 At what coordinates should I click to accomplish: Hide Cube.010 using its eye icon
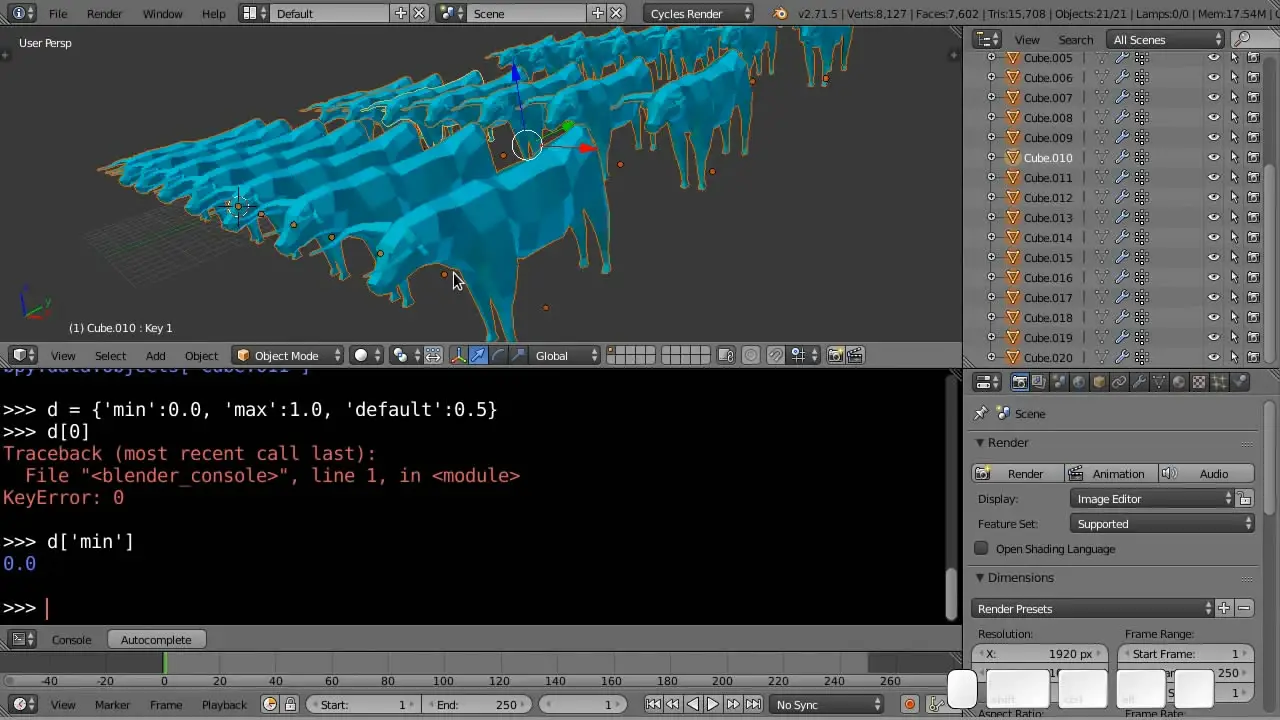click(1213, 158)
